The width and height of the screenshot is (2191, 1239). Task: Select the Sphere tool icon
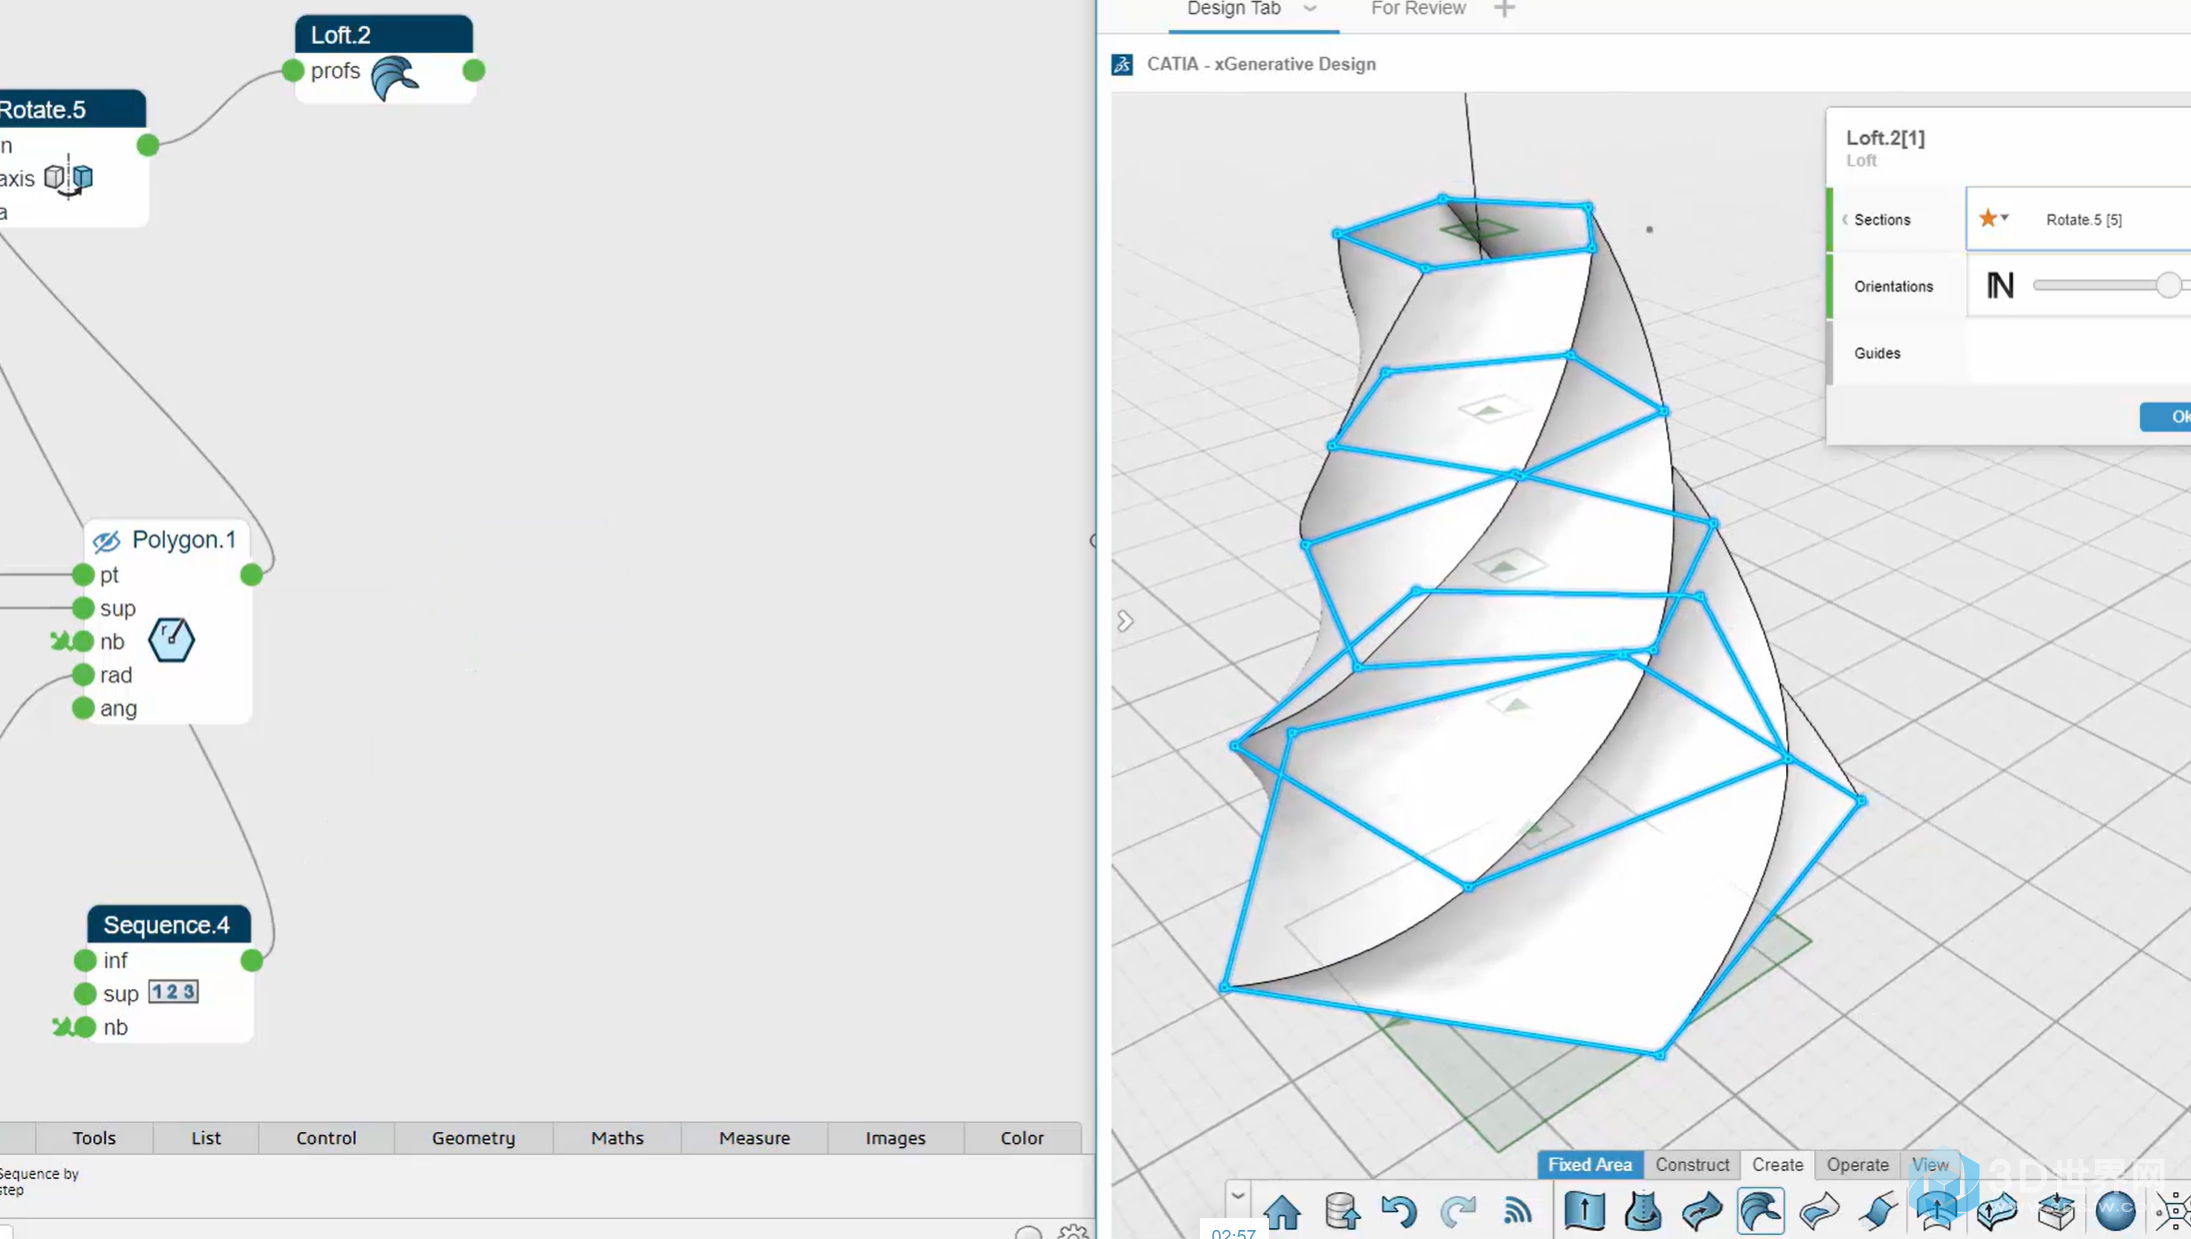tap(2115, 1211)
